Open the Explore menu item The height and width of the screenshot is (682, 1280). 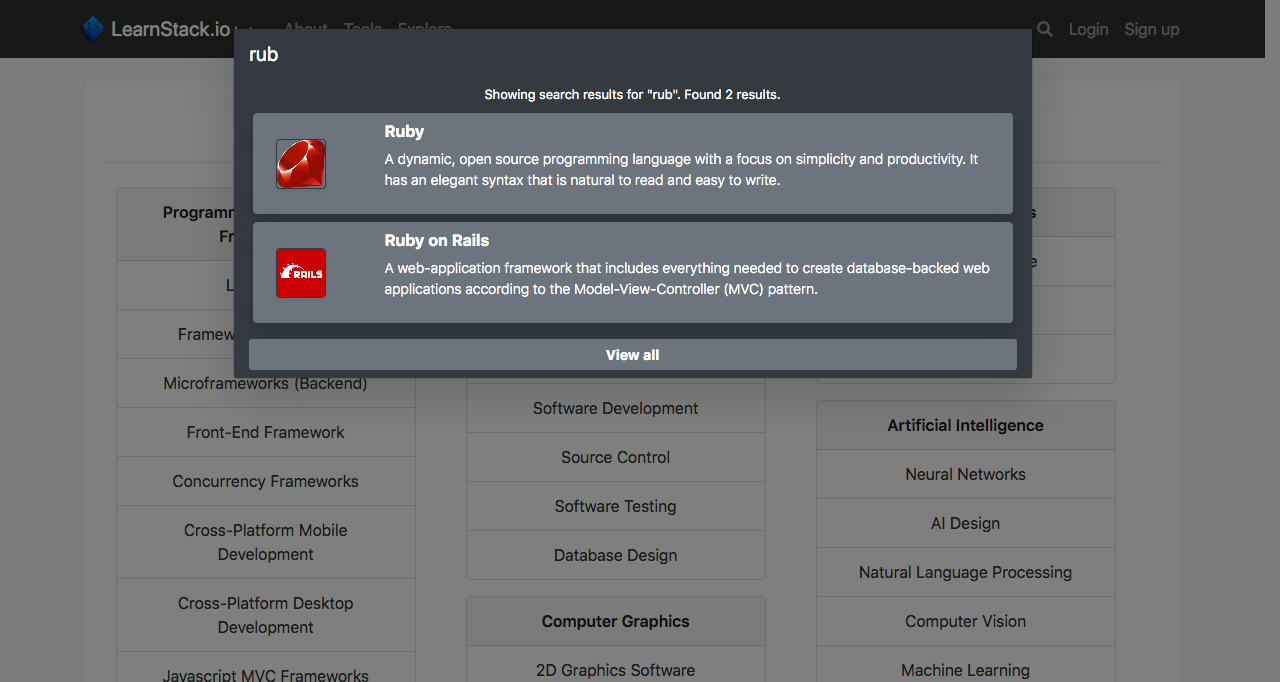click(x=424, y=28)
